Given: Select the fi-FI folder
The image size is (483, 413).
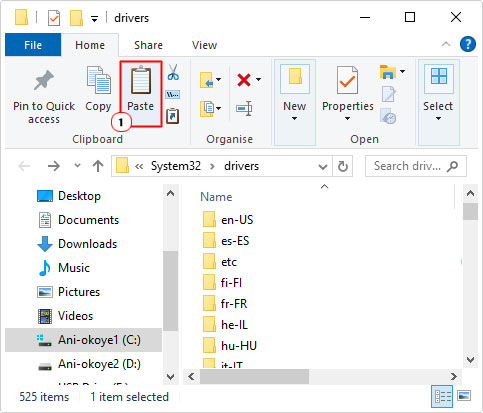Looking at the screenshot, I should 222,283.
